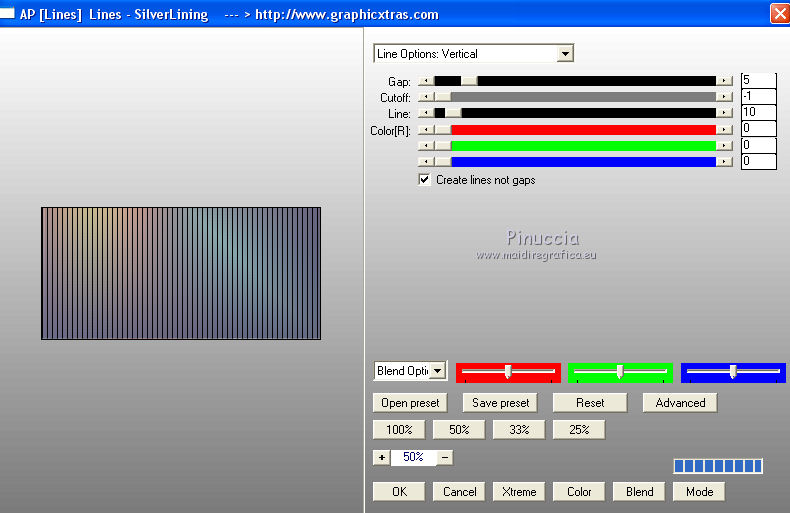Click the blue segmented progress bar

pyautogui.click(x=718, y=466)
